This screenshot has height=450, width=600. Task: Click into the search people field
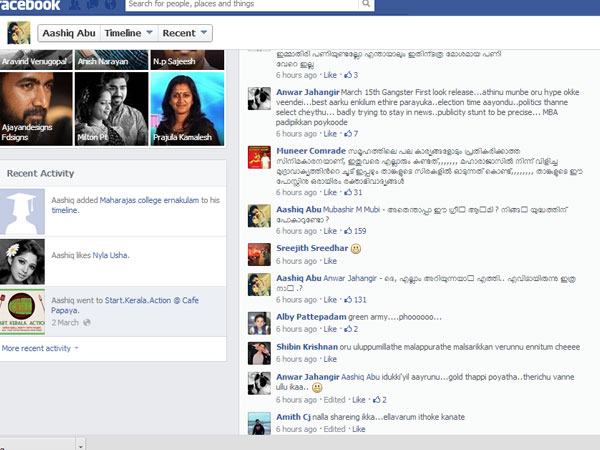(x=242, y=4)
